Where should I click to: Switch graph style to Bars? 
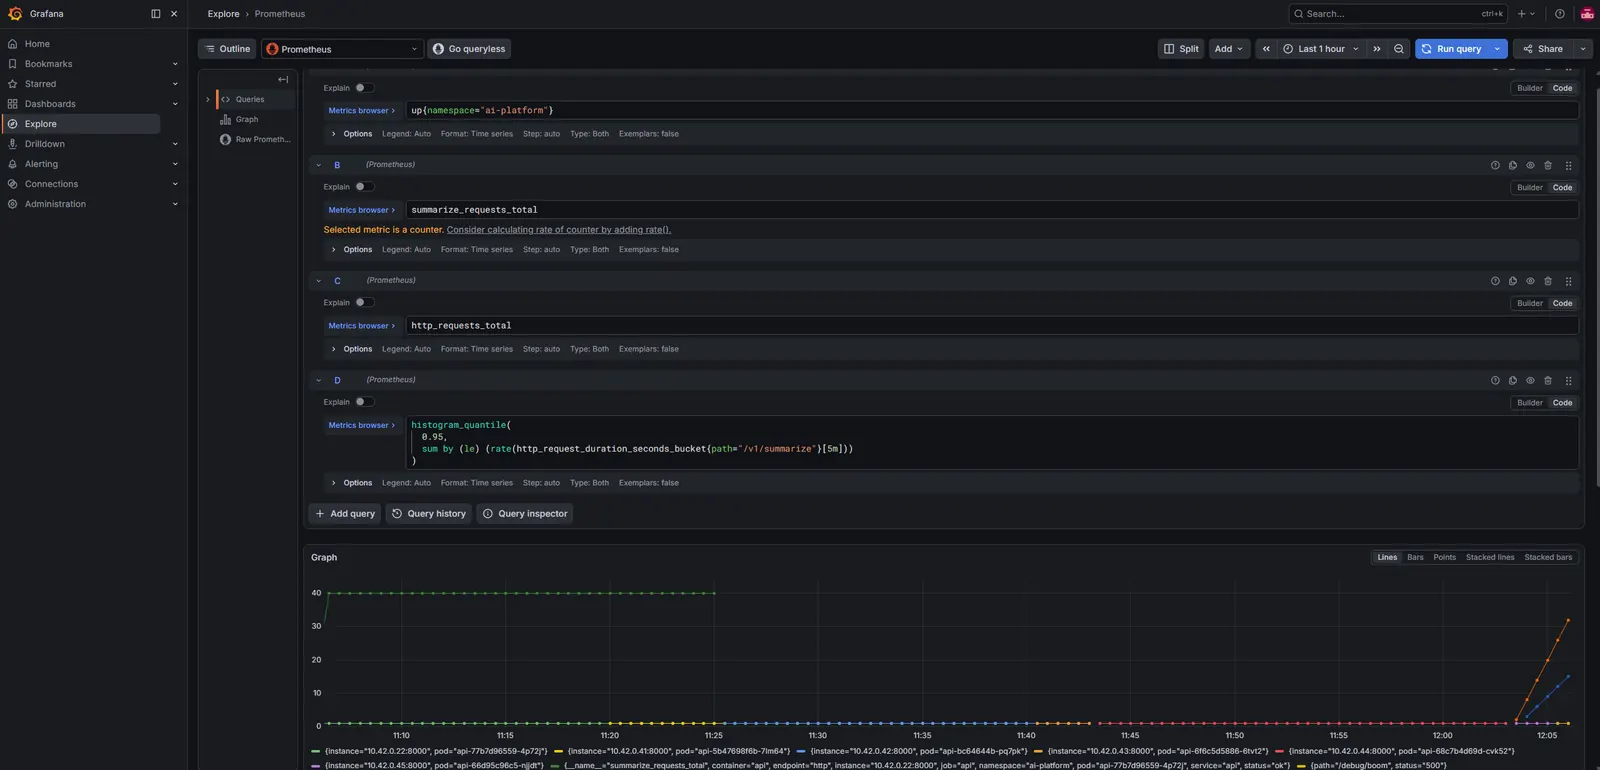(x=1415, y=557)
